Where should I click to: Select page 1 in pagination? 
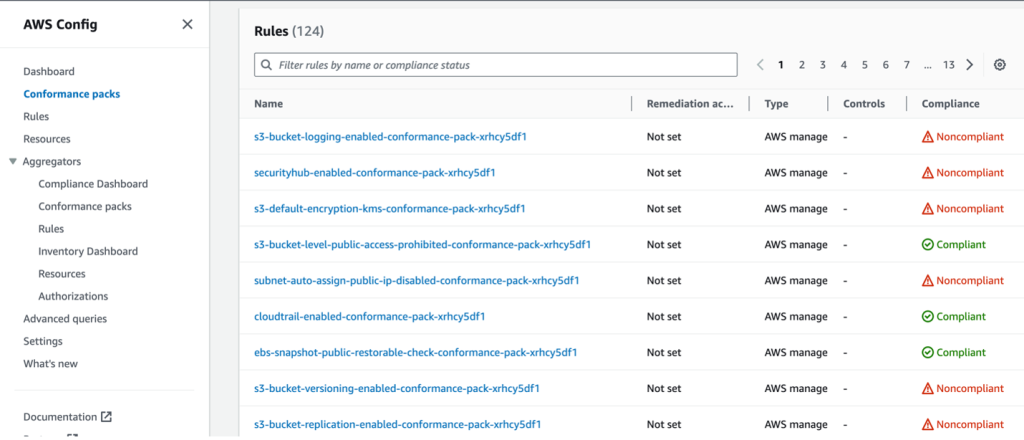pyautogui.click(x=780, y=65)
